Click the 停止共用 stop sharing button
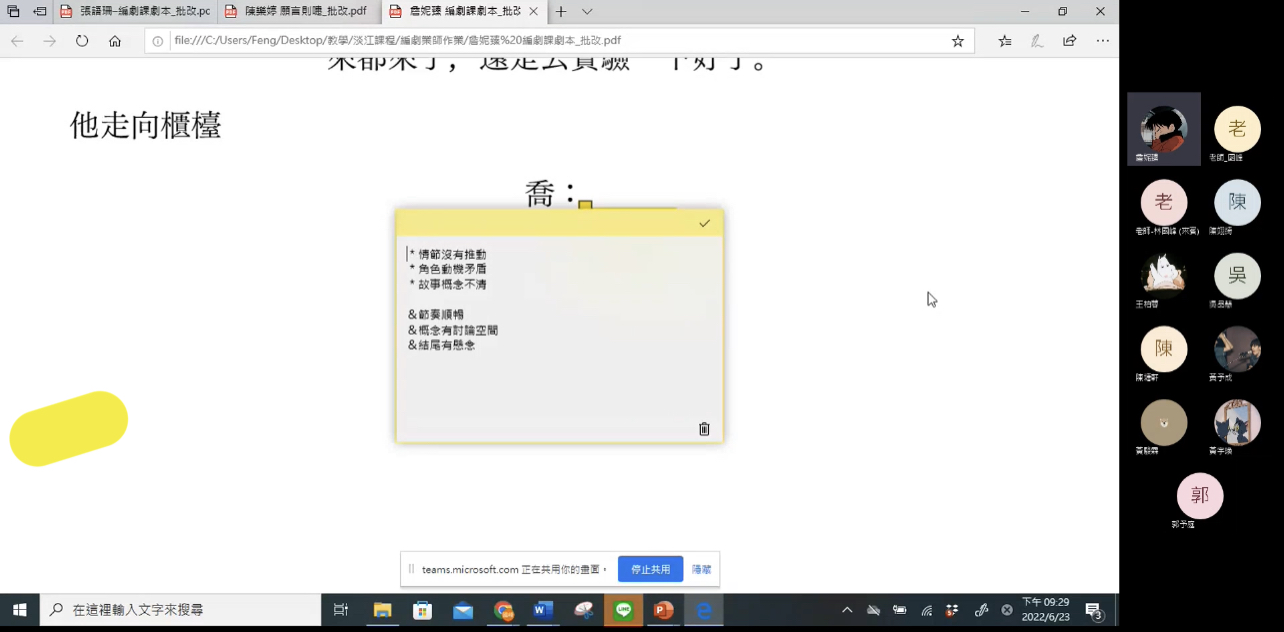 tap(650, 569)
